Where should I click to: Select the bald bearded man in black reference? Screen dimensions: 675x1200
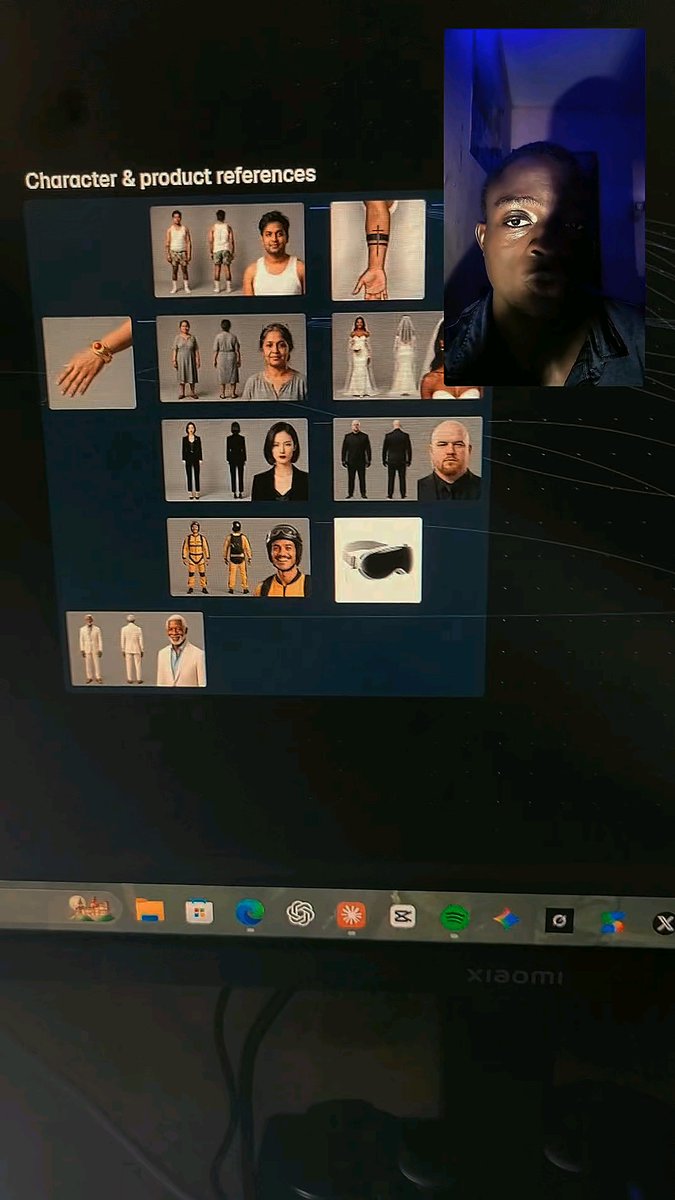click(x=408, y=459)
